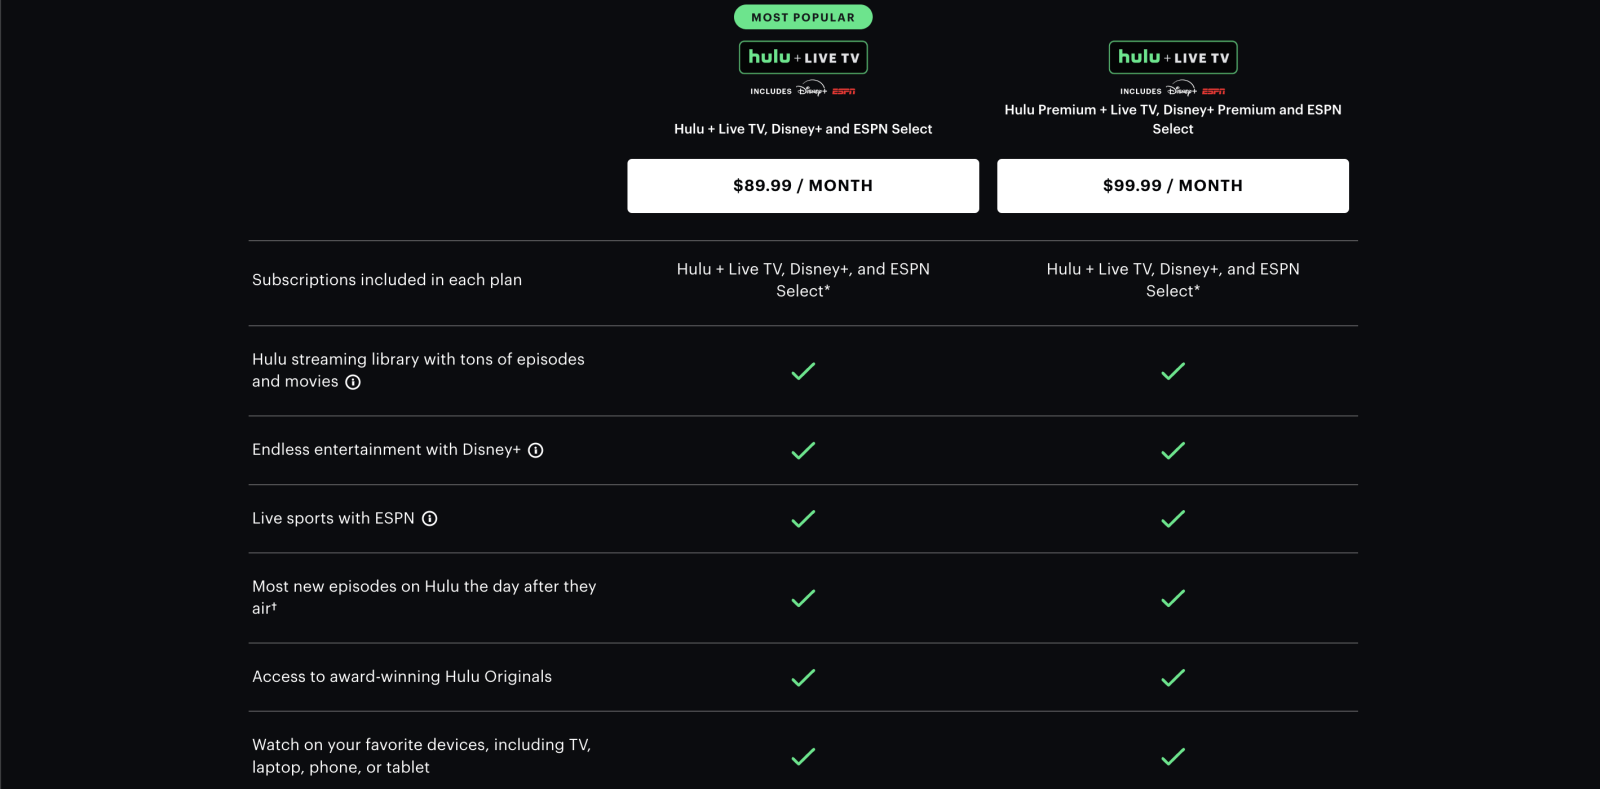
Task: Show info for Live sports with ESPN
Action: [430, 518]
